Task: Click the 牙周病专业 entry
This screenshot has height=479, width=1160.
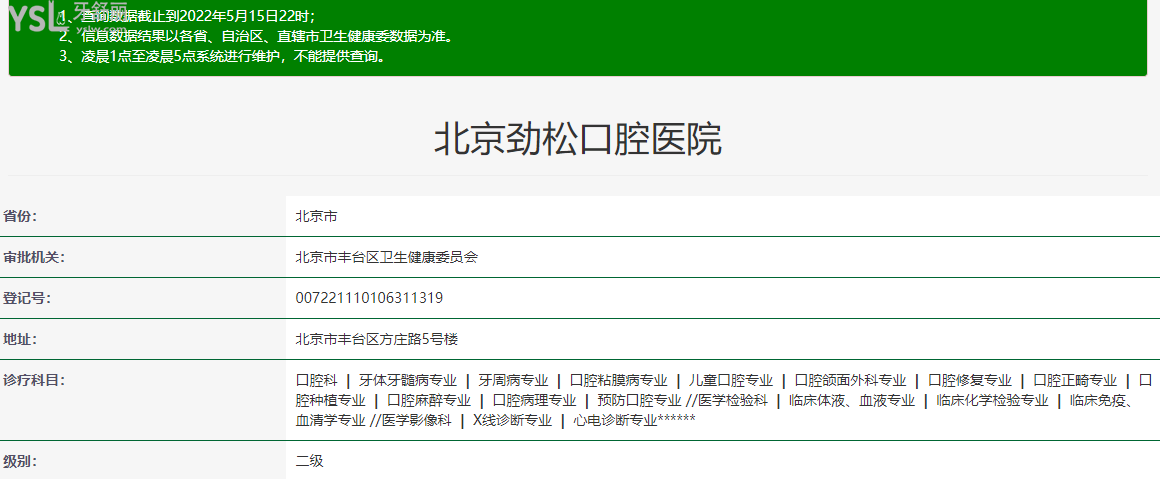Action: tap(513, 381)
